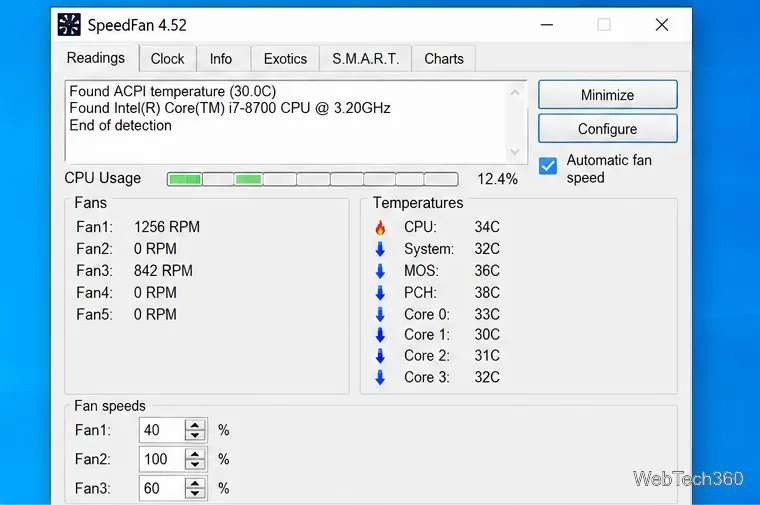
Task: Click the 'Found Intel(R) Core(TM) i7-8700' log line
Action: click(x=230, y=108)
